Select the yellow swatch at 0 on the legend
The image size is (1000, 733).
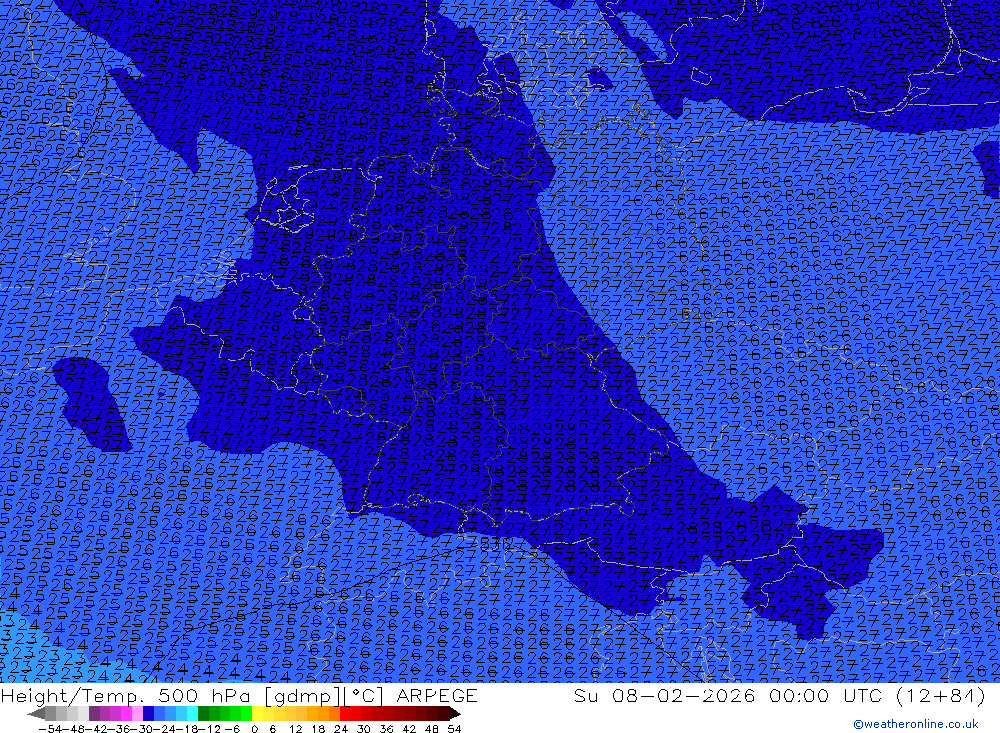257,713
